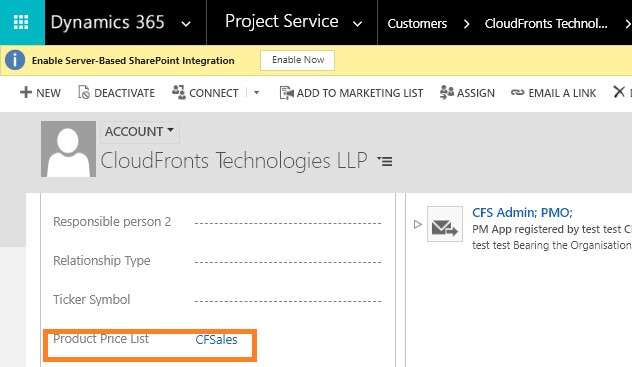632x367 pixels.
Task: Click the X icon in command bar
Action: (x=619, y=92)
